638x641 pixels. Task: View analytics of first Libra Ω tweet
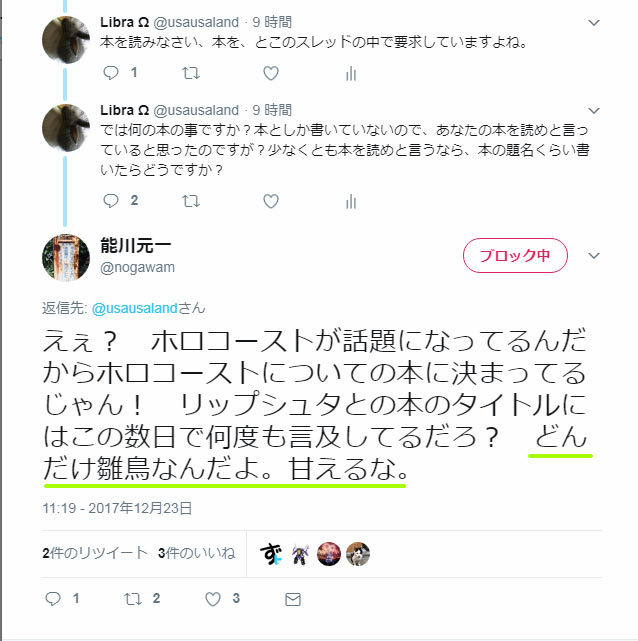tap(351, 74)
